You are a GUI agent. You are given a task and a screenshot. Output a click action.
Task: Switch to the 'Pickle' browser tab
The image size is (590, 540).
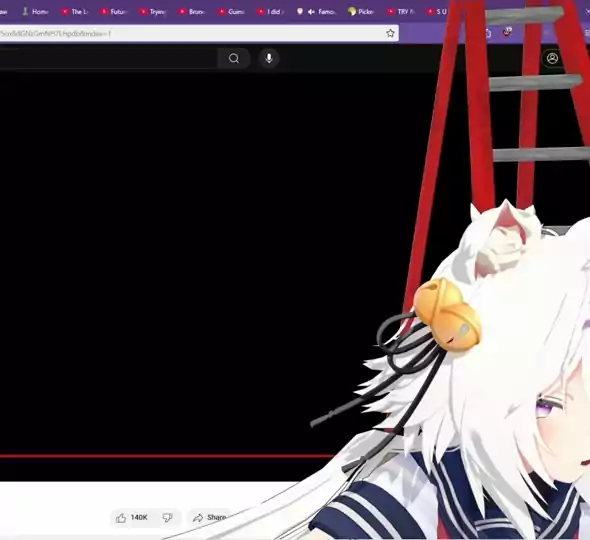point(361,12)
